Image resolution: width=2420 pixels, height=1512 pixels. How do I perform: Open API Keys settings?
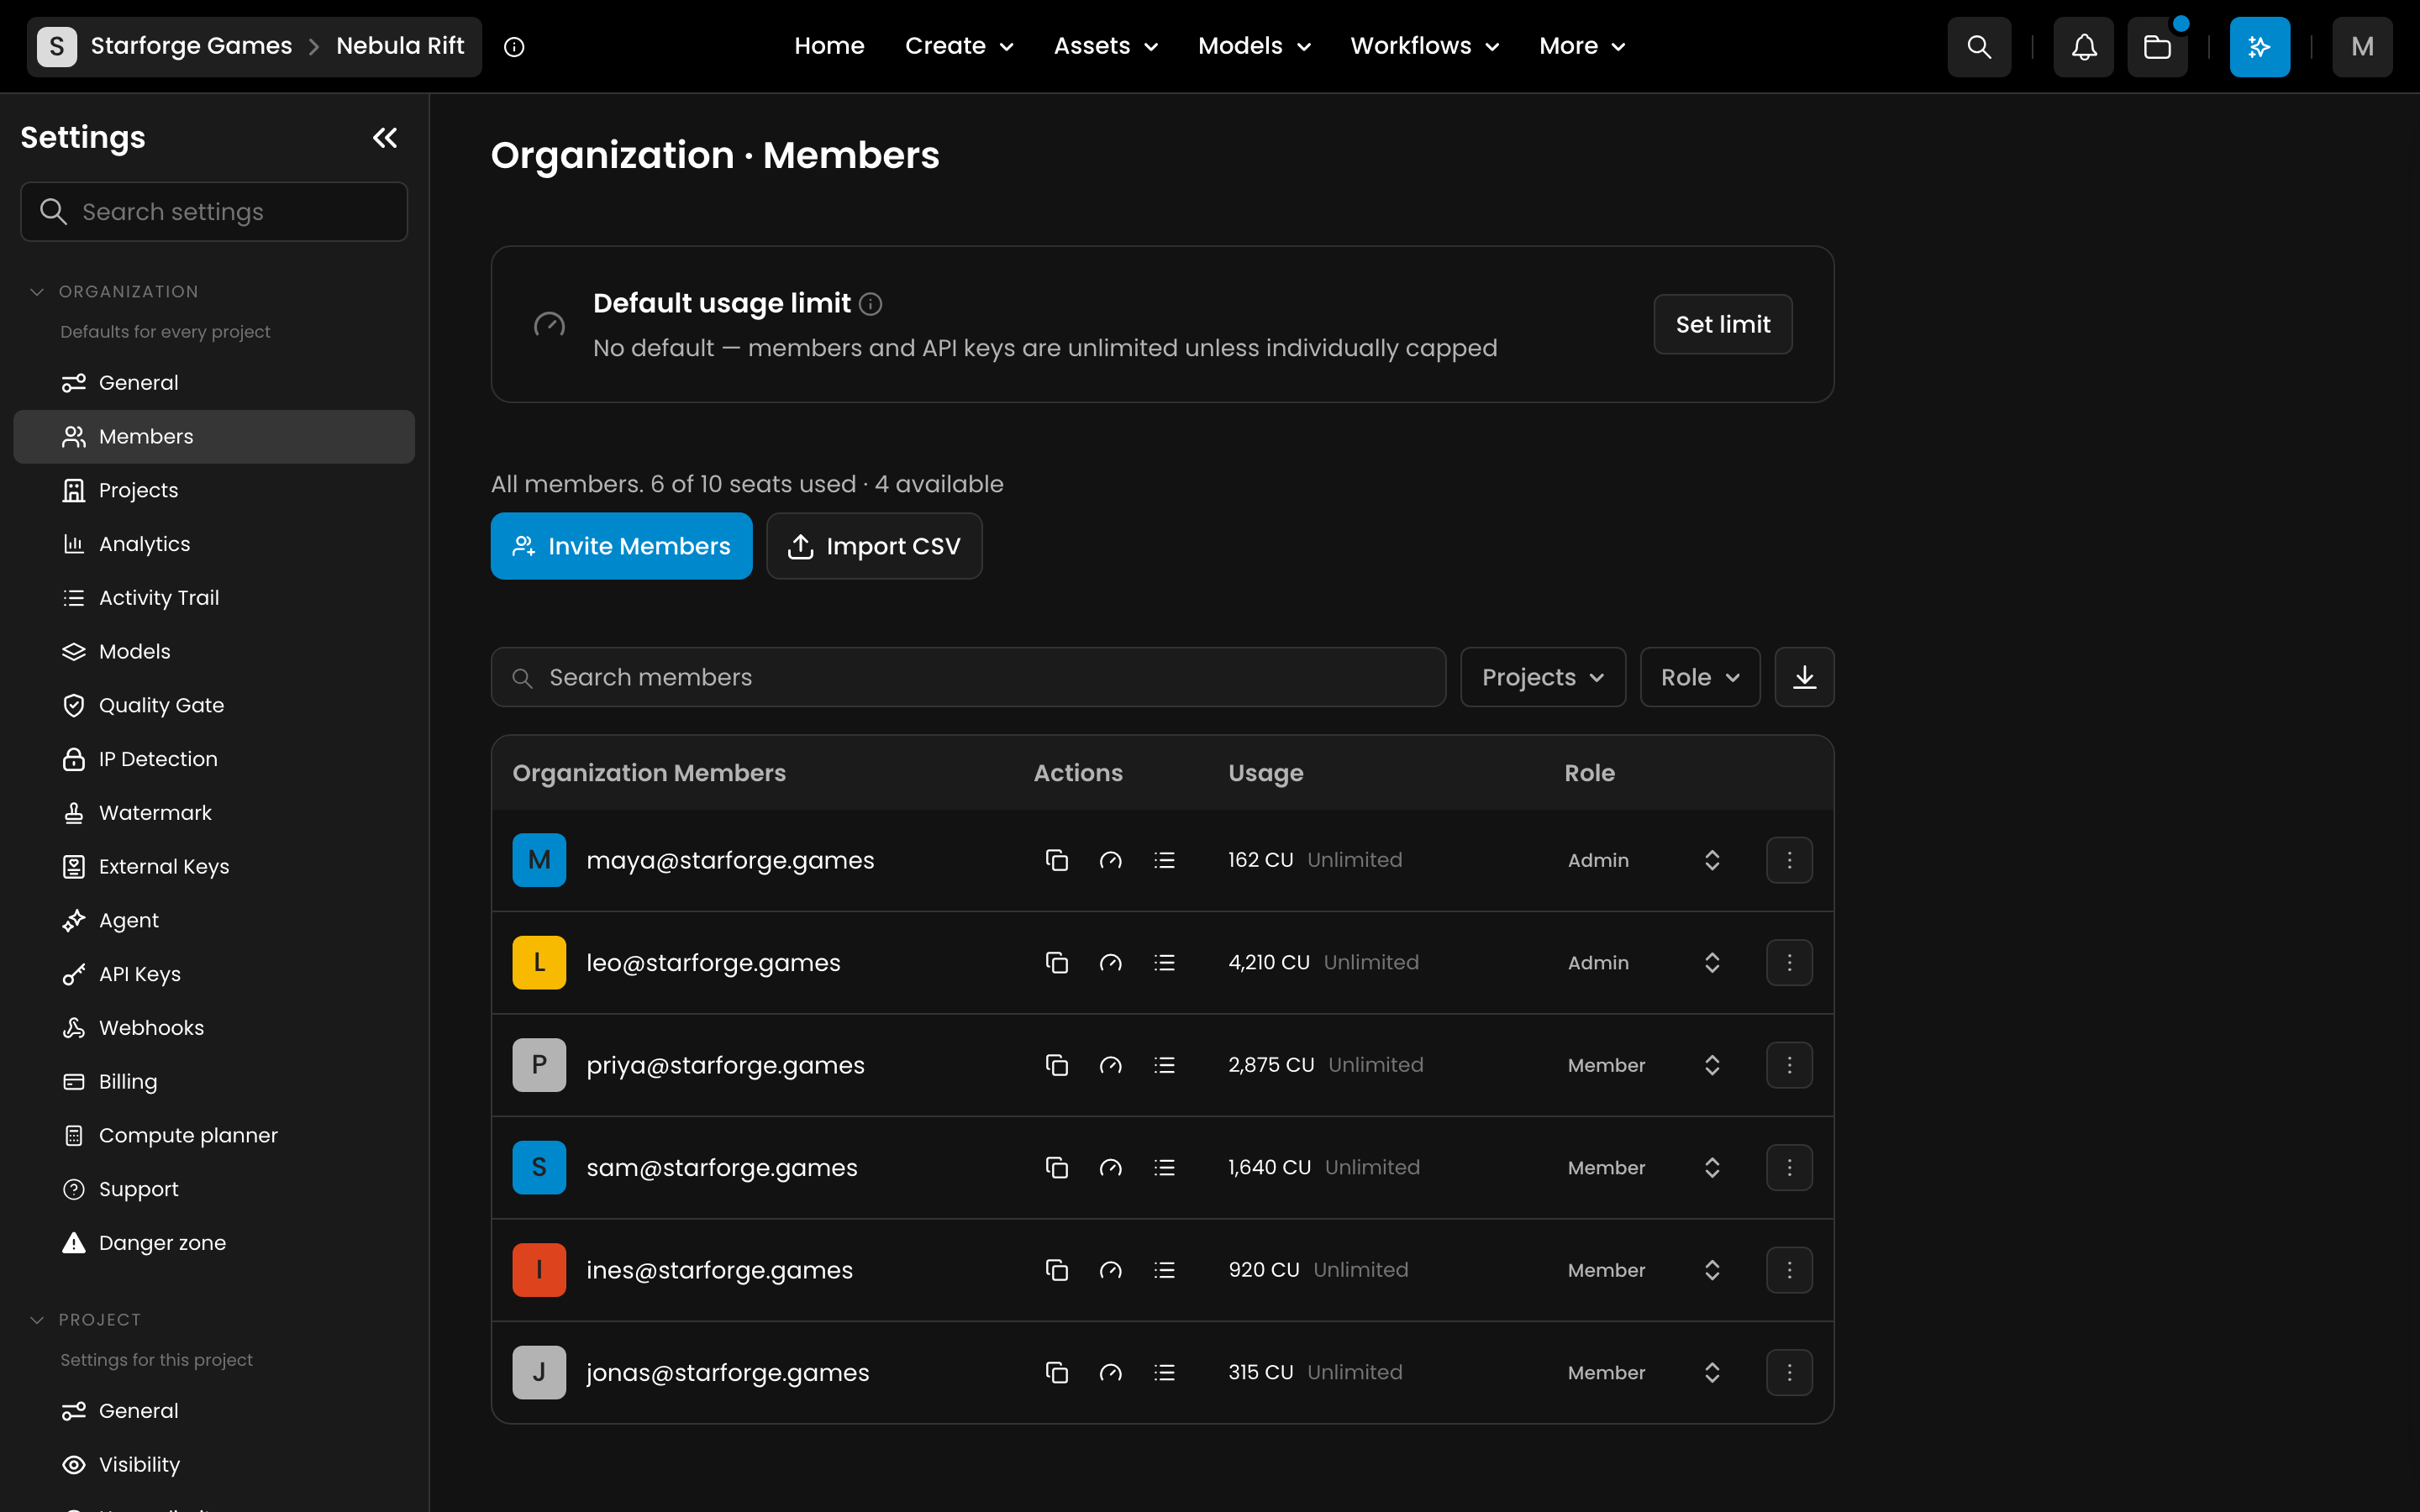coord(214,974)
